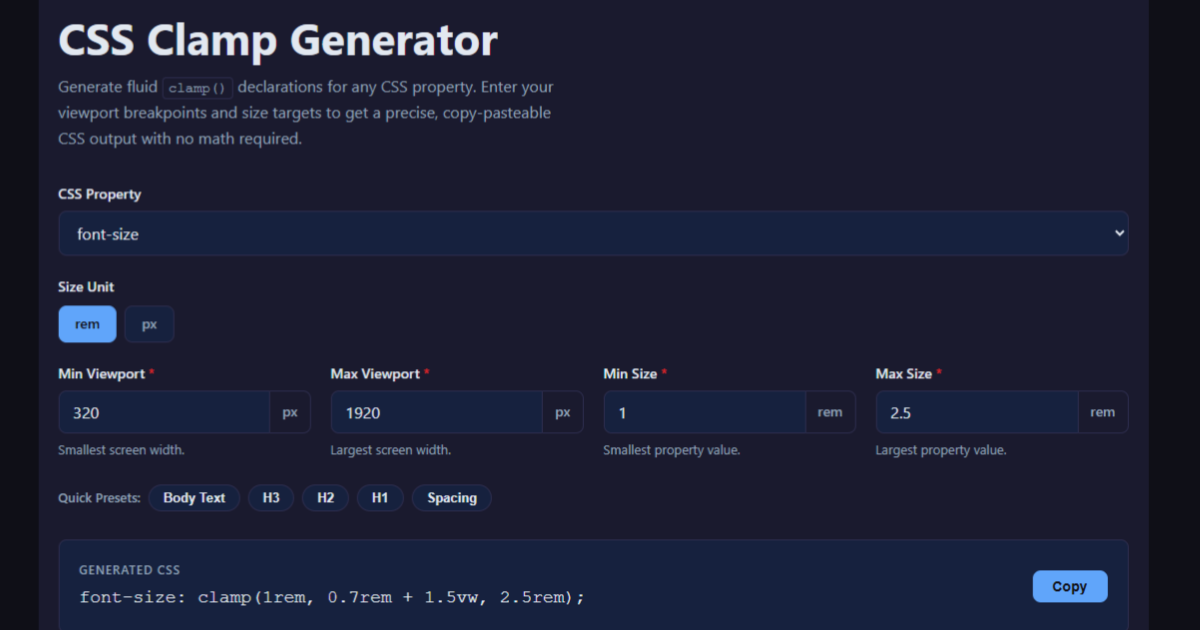Click the 'Largest property value.' hint
The width and height of the screenshot is (1200, 630).
941,450
